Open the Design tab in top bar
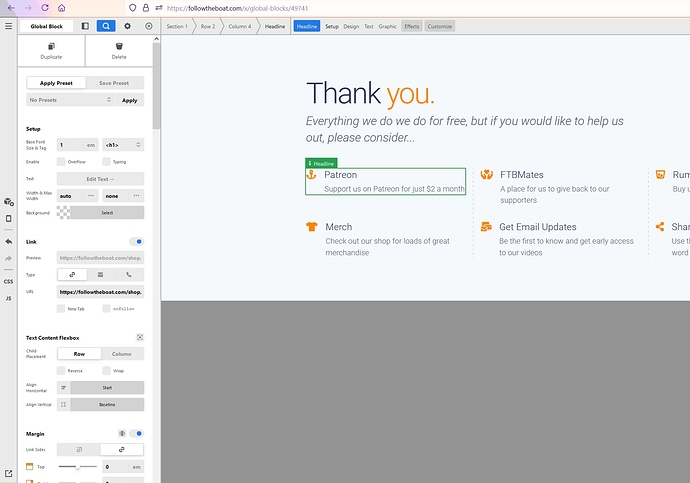690x483 pixels. click(x=351, y=26)
